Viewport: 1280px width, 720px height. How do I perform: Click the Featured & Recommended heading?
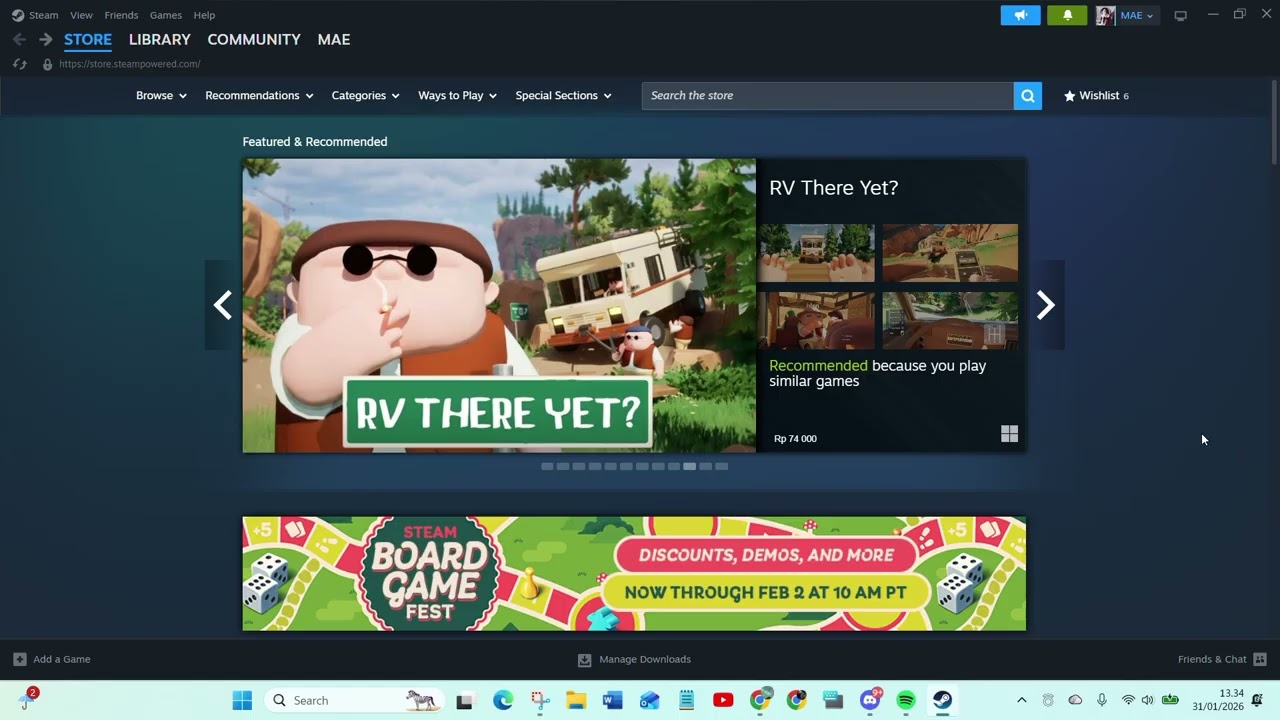[315, 142]
